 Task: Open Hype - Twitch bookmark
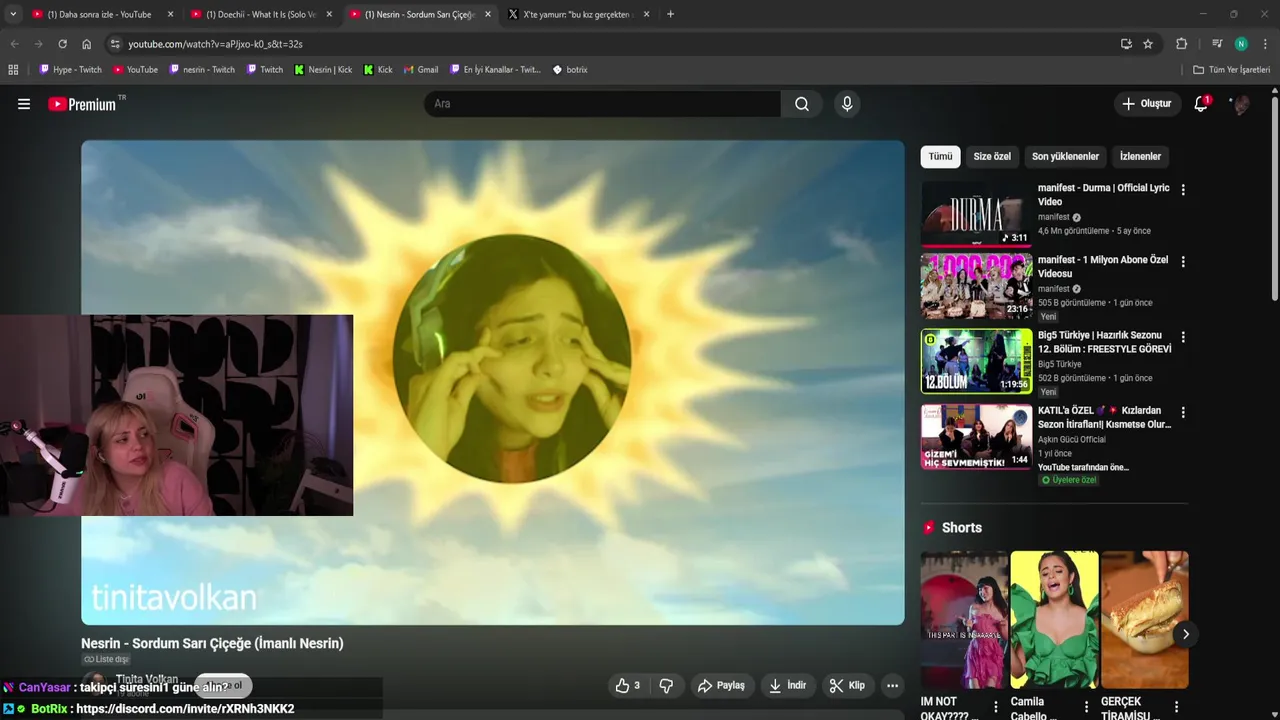point(70,70)
